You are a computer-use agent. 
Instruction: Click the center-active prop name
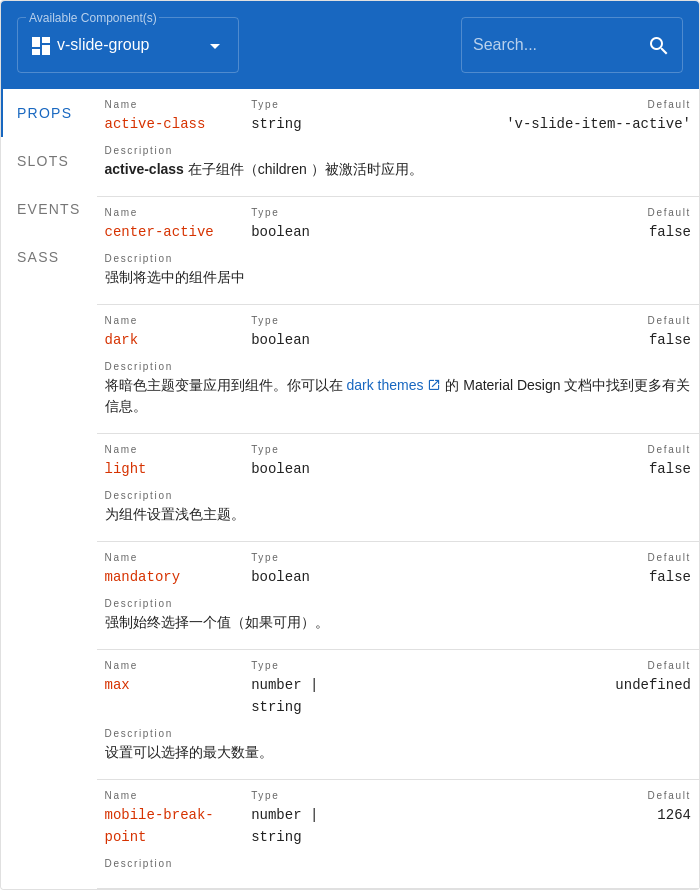click(x=158, y=231)
